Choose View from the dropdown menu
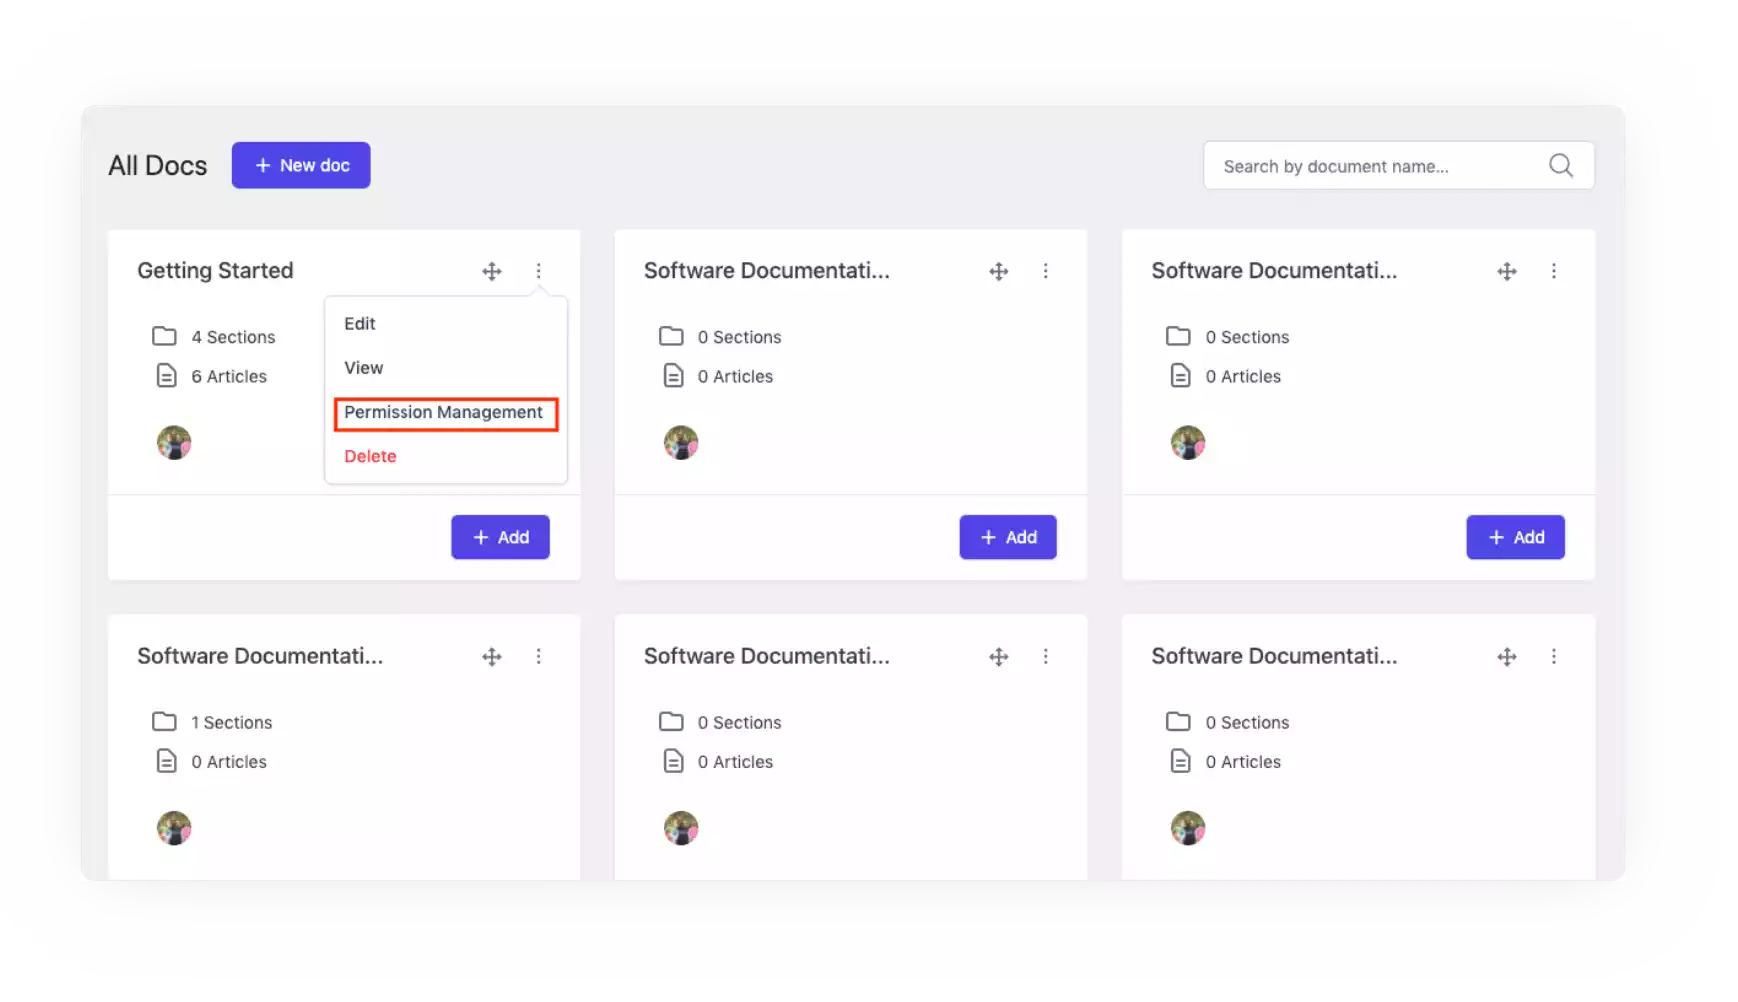 [362, 367]
